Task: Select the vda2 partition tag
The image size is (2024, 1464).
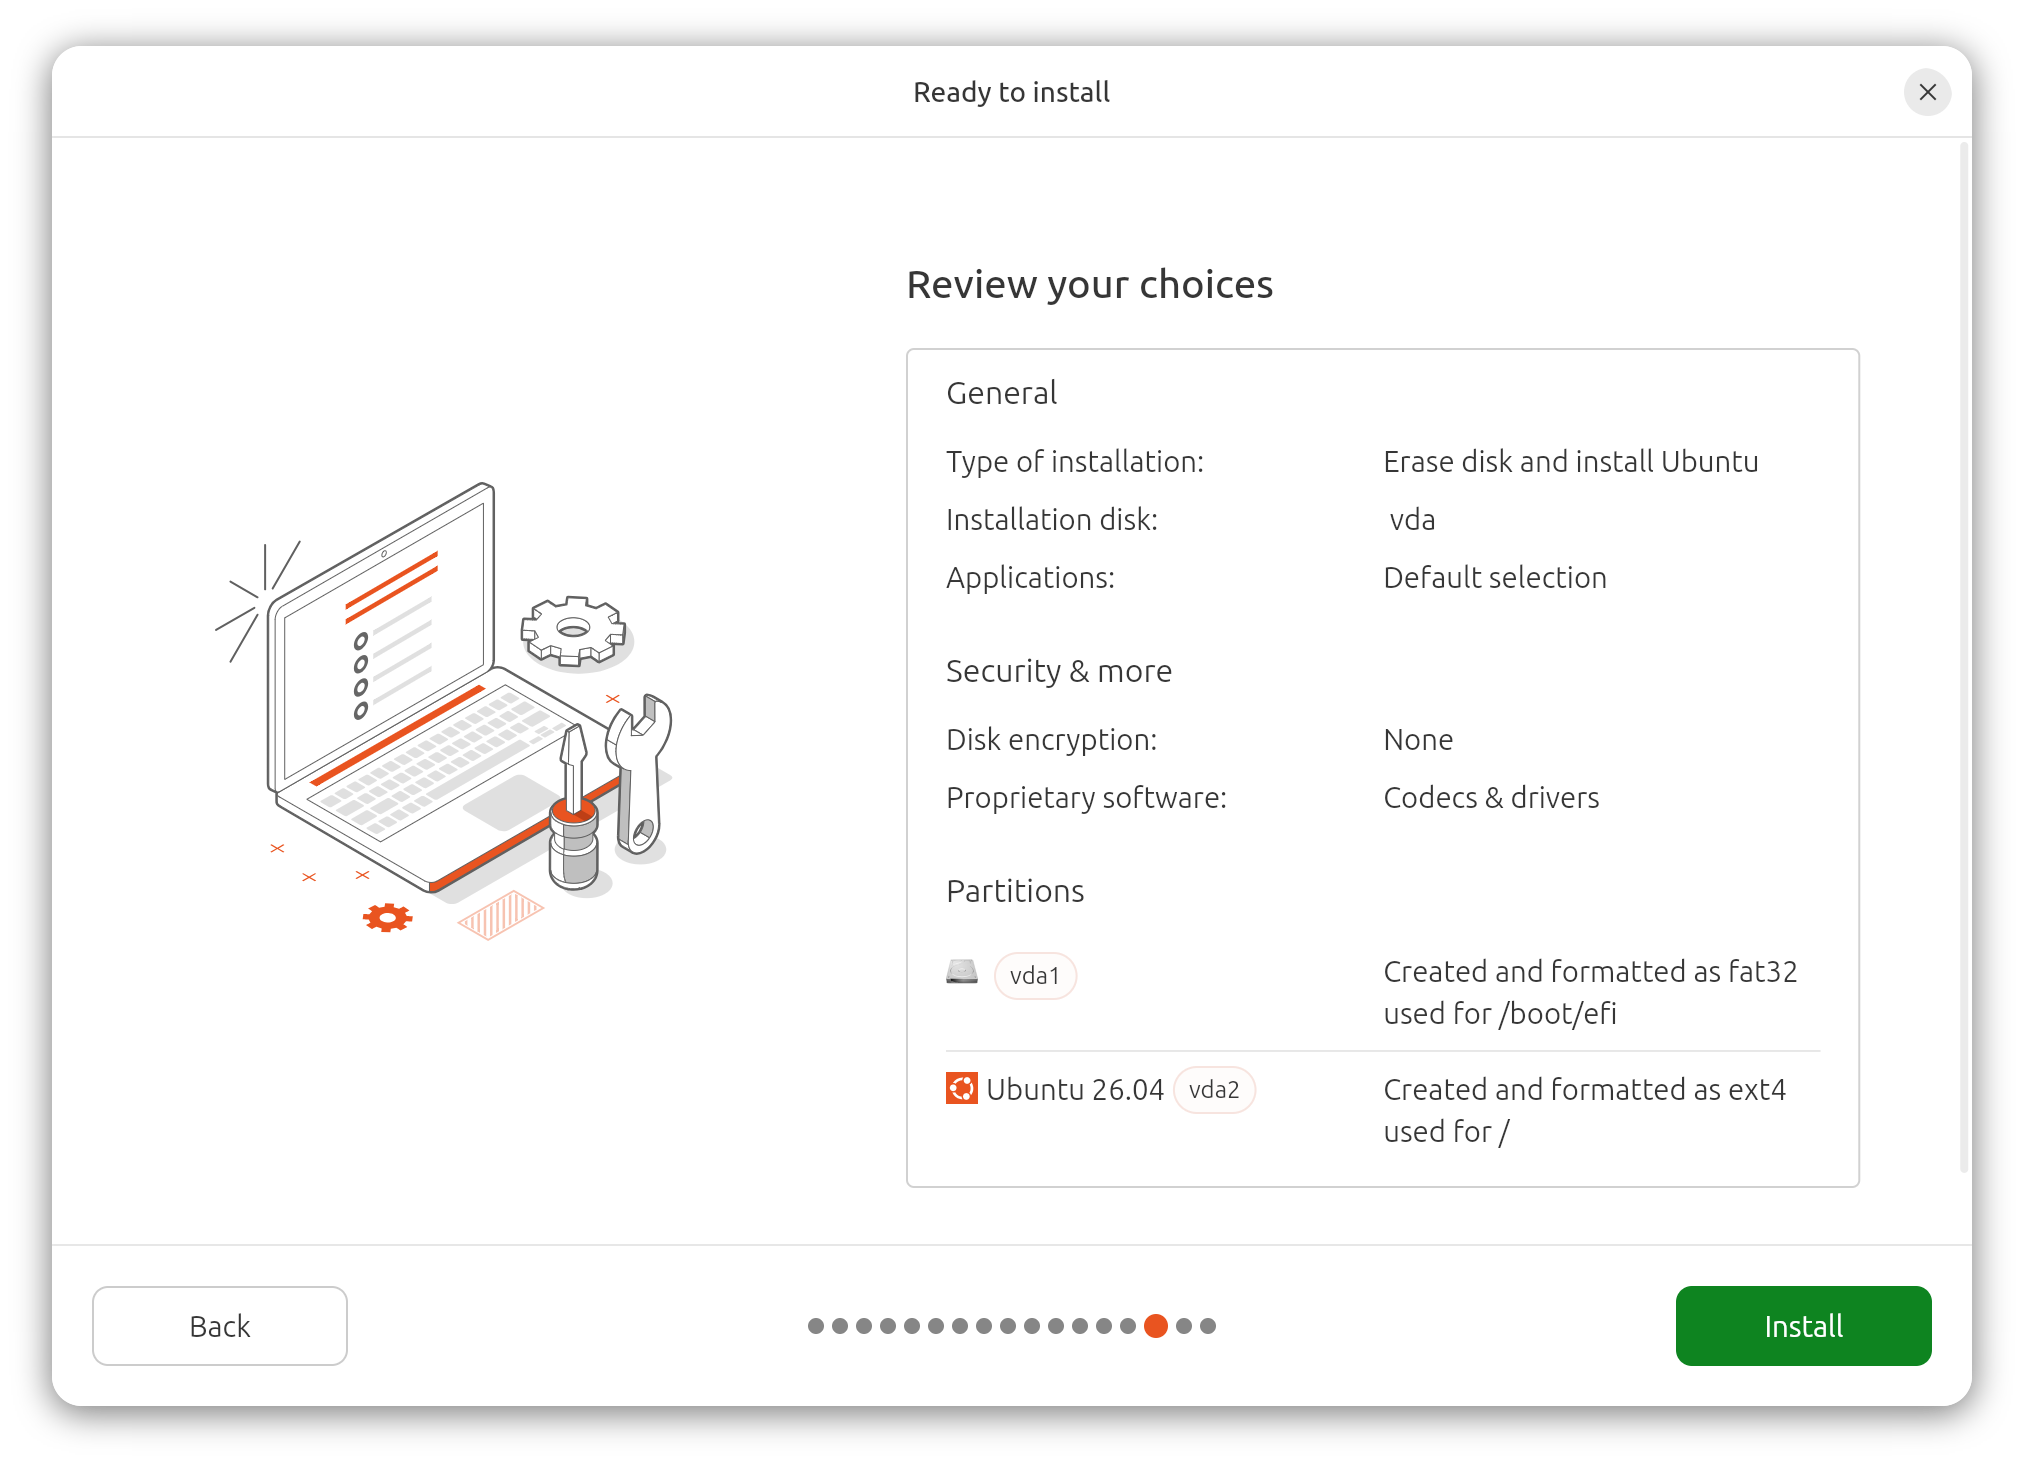Action: tap(1214, 1089)
